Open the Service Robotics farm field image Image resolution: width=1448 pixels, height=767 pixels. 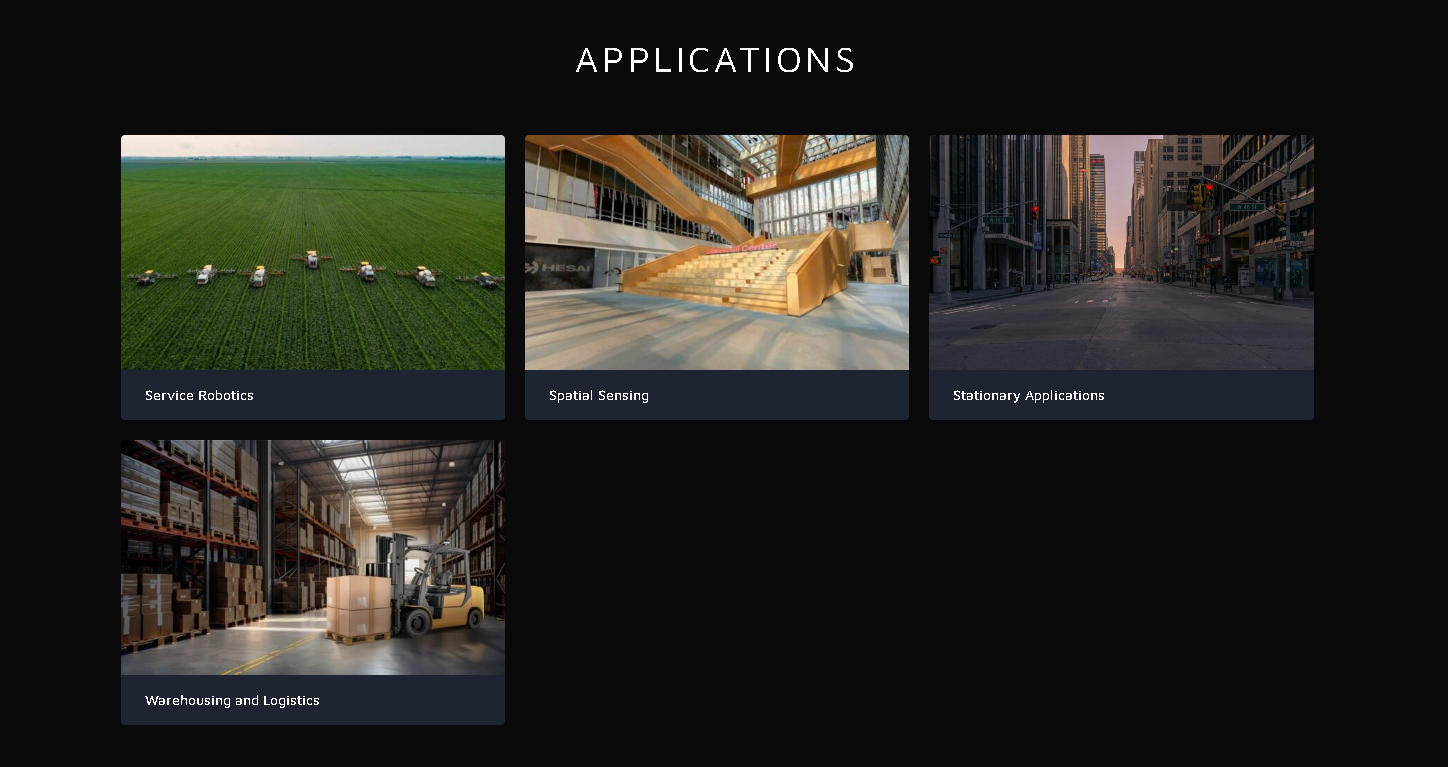pos(313,252)
